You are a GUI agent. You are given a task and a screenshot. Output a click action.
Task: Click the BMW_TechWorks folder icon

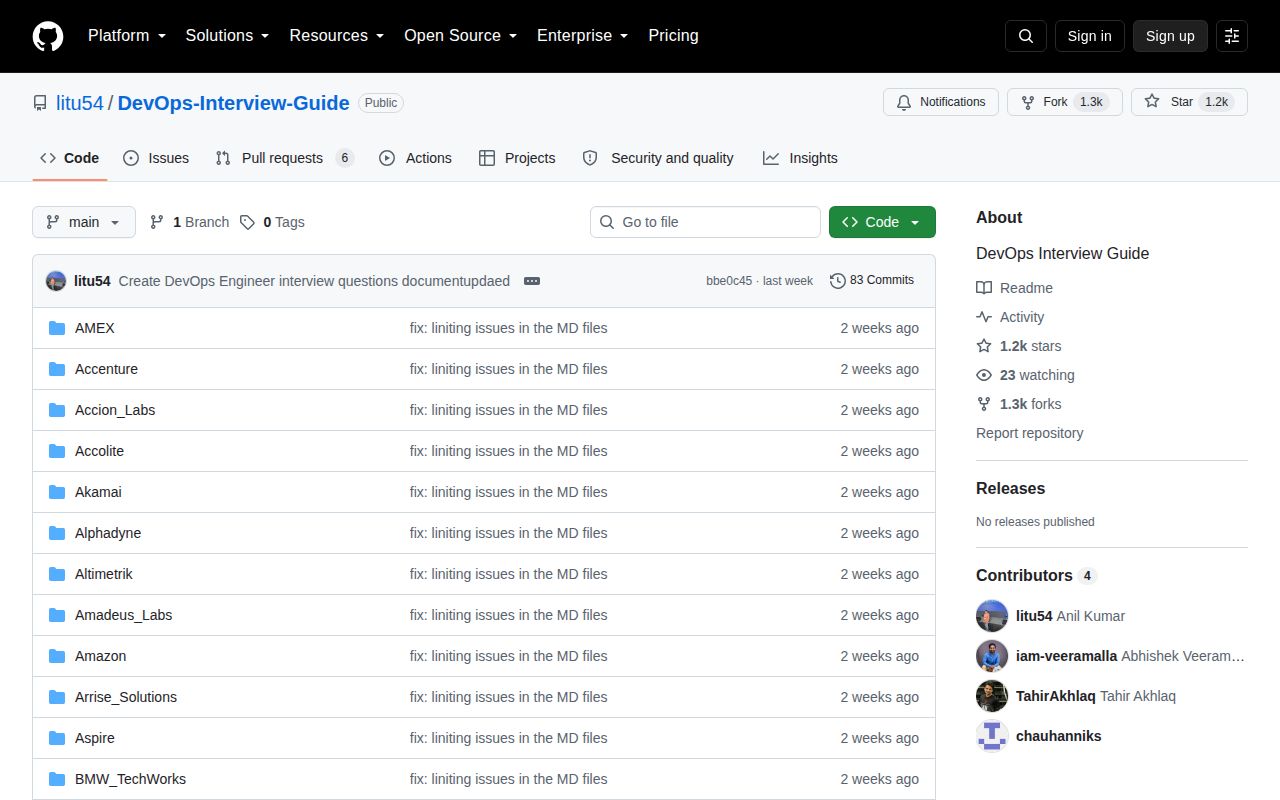(x=57, y=779)
